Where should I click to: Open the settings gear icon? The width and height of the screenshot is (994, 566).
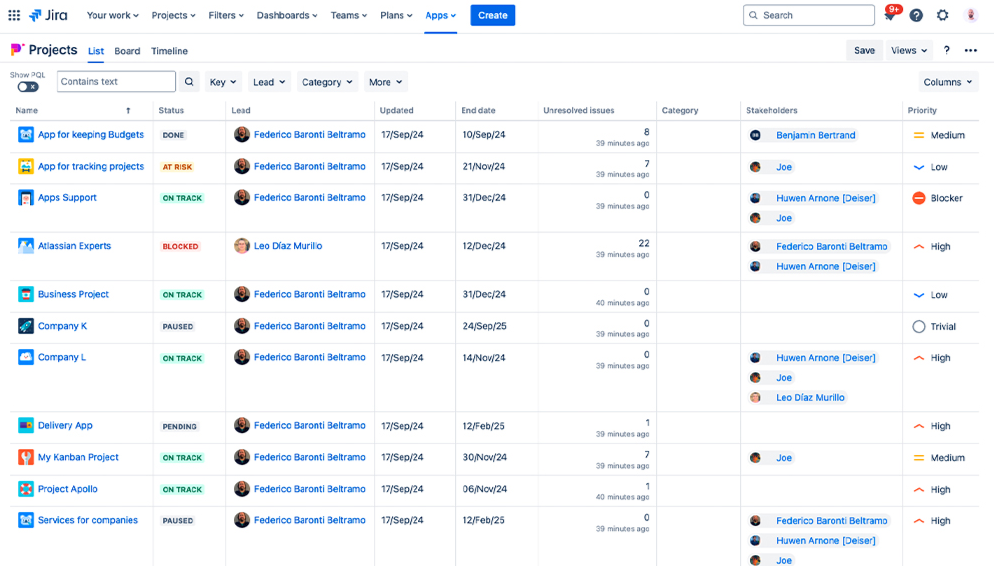[x=943, y=15]
